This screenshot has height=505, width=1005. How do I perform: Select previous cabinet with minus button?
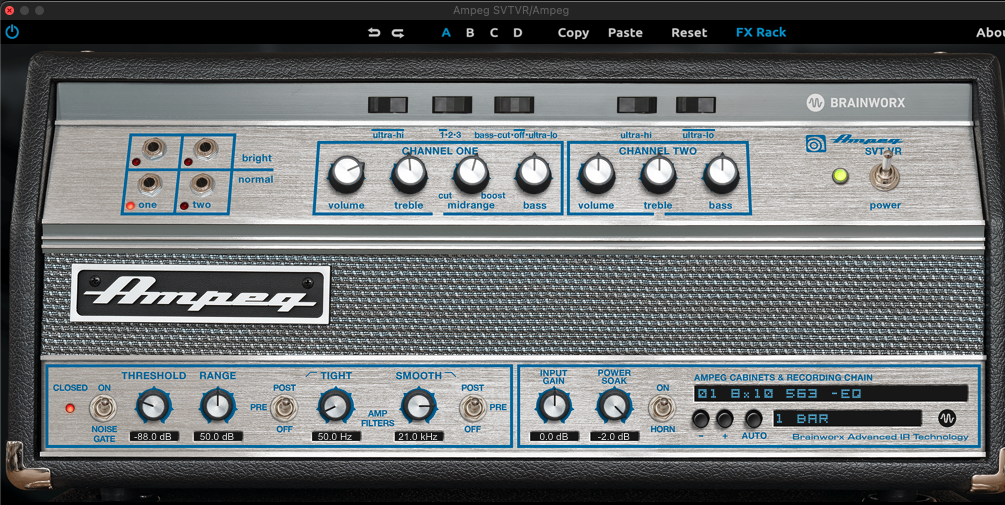[701, 419]
